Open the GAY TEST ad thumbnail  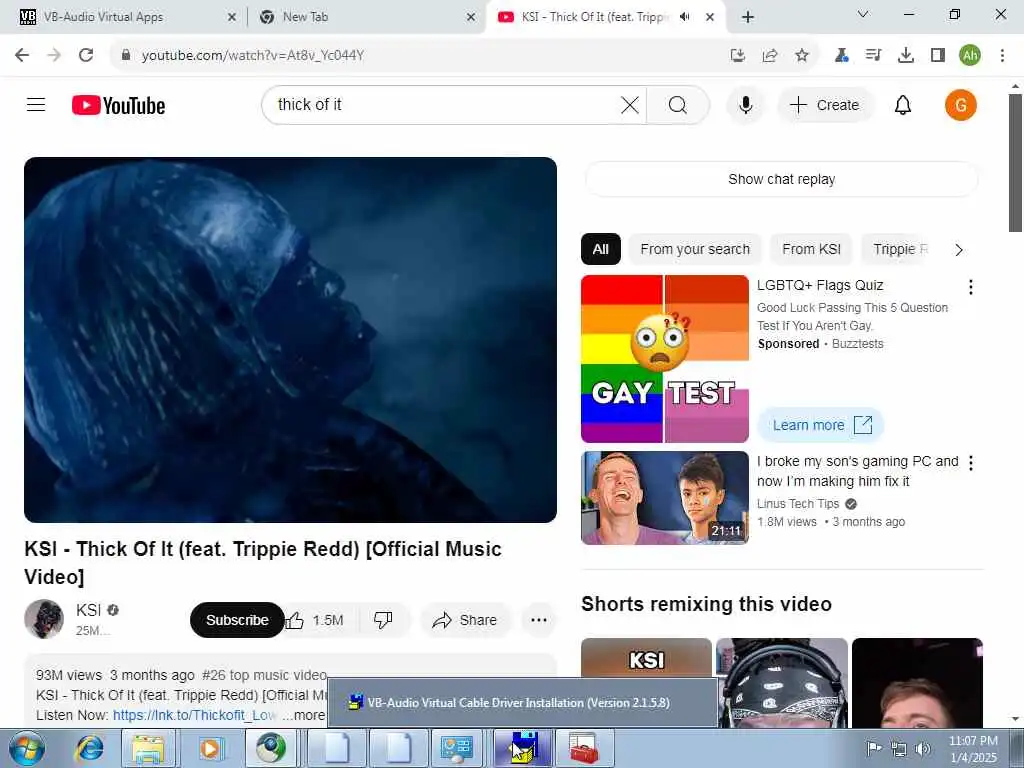click(665, 359)
